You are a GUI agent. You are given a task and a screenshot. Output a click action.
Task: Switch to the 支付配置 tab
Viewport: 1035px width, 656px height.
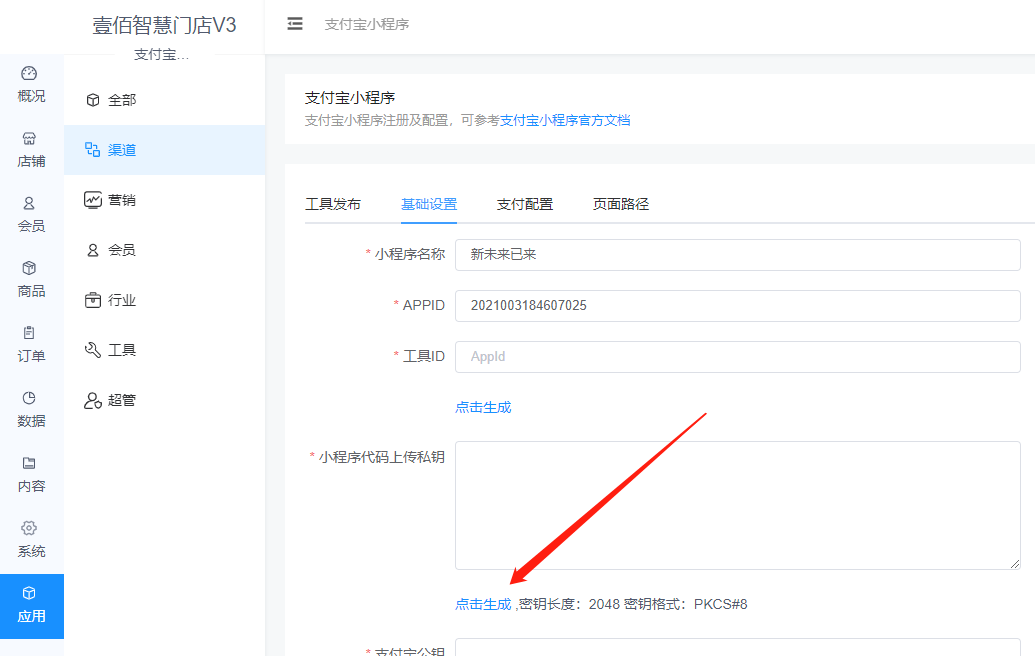(x=525, y=205)
